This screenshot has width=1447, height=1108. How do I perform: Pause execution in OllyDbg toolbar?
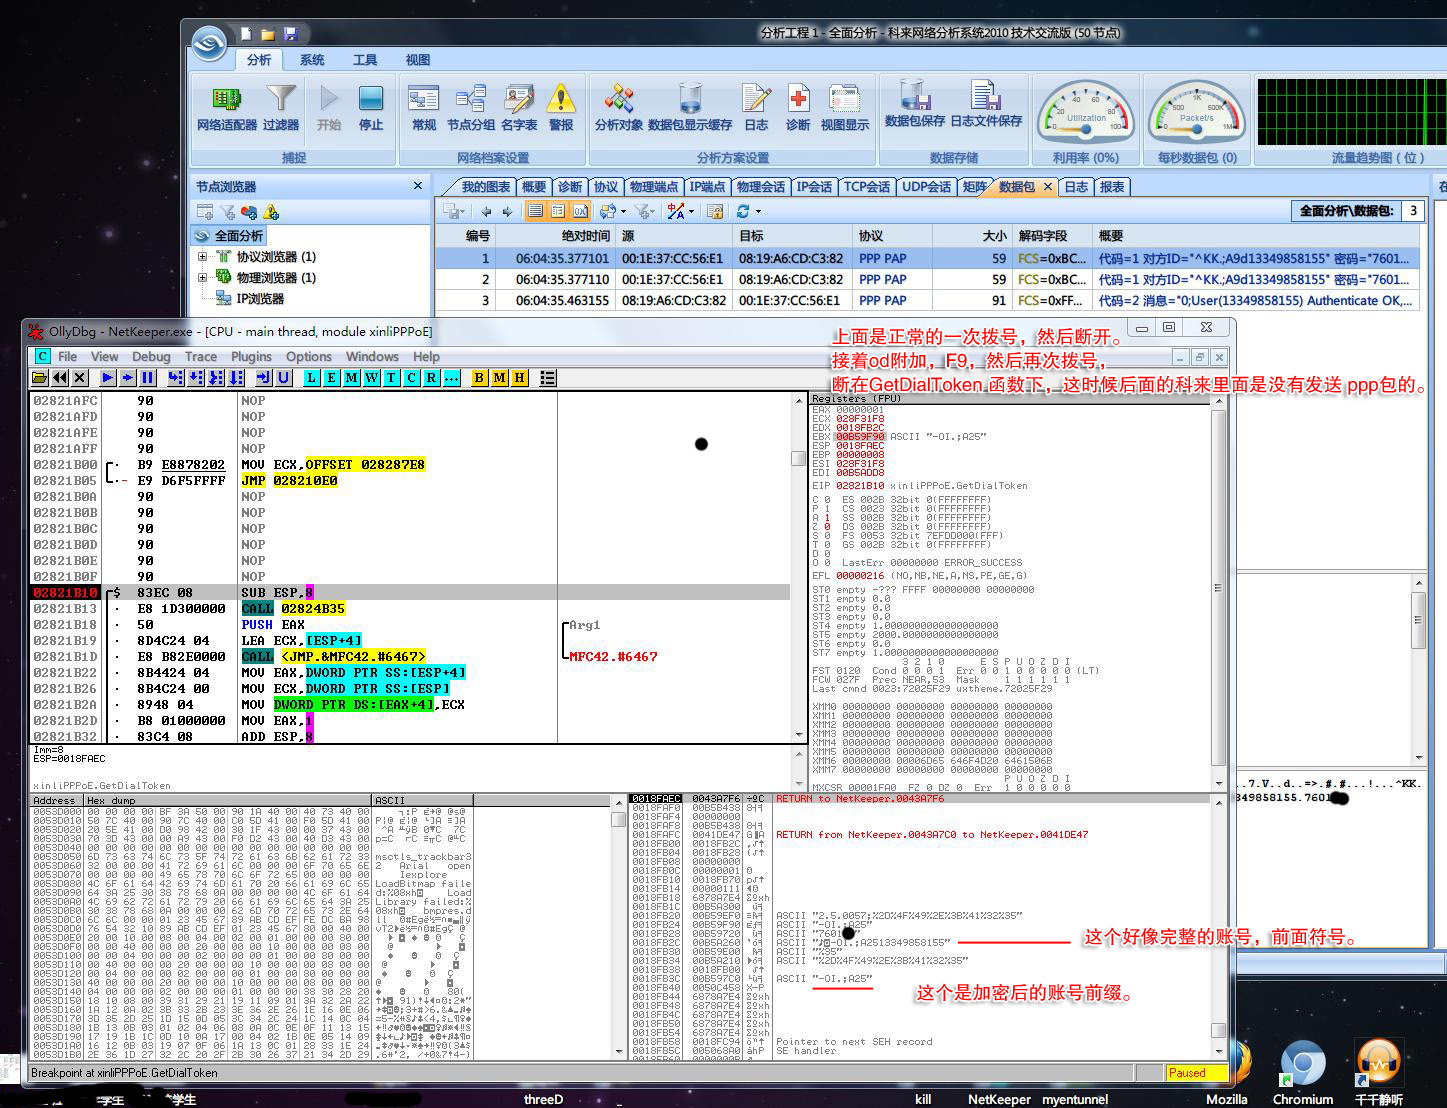tap(147, 378)
